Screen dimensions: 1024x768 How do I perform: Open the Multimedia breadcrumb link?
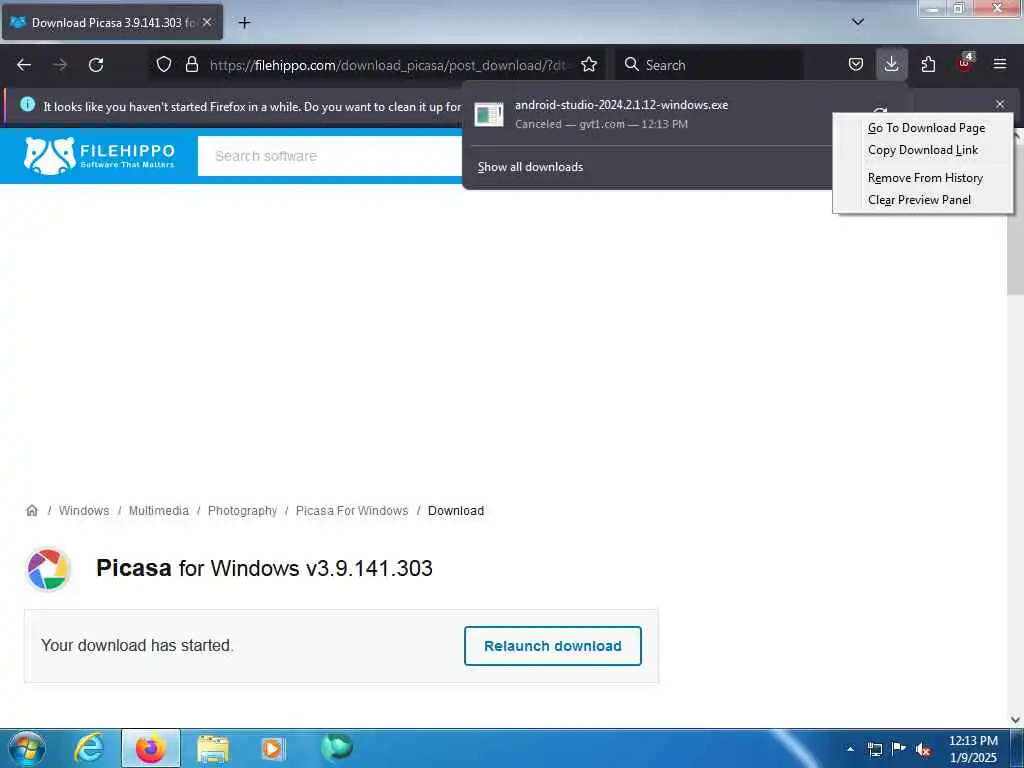coord(159,511)
